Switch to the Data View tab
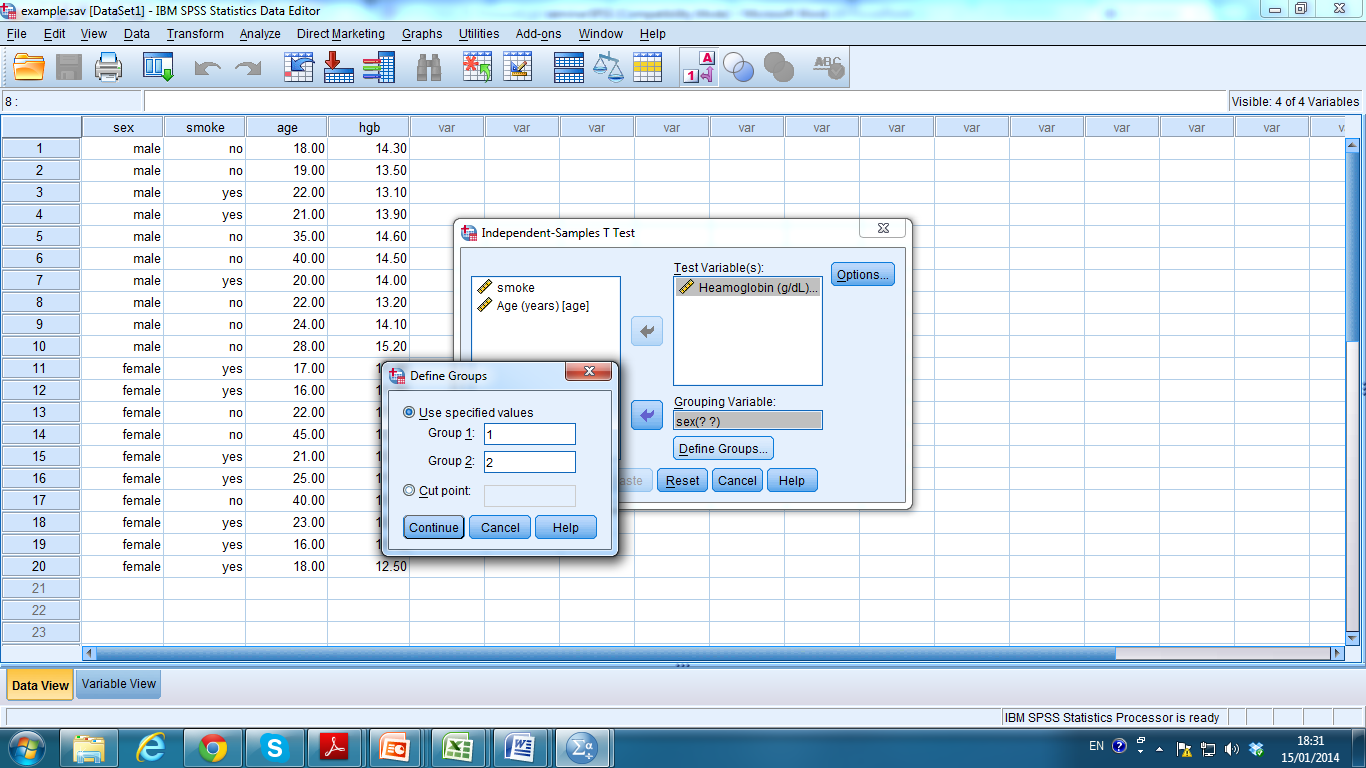1366x768 pixels. coord(40,685)
